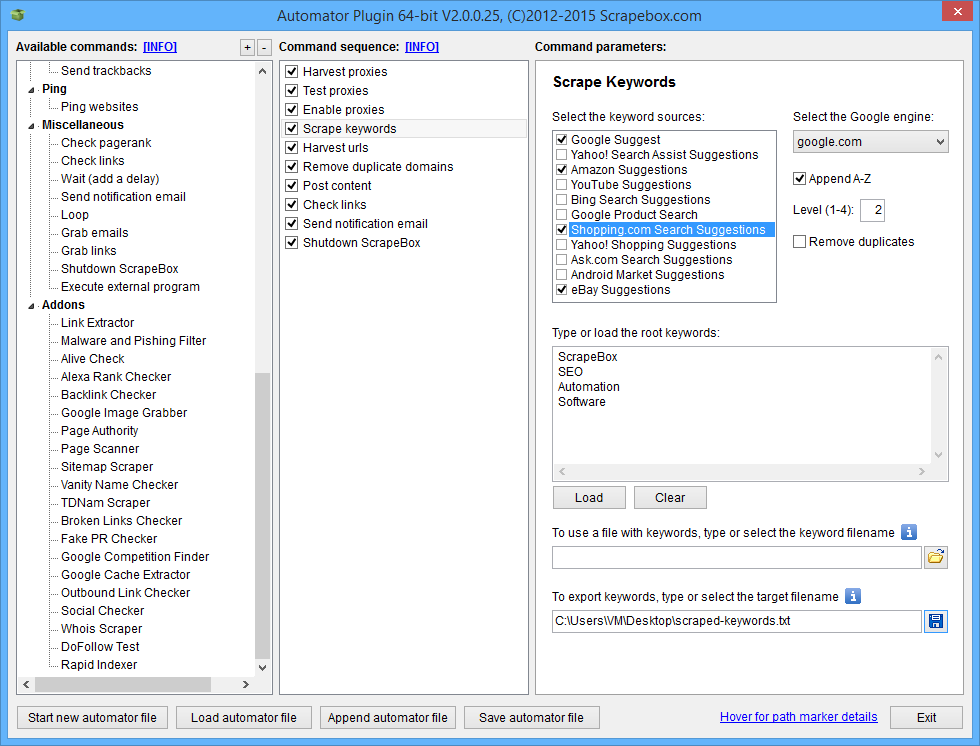Uncheck the Append A-Z option
980x746 pixels.
coord(800,179)
